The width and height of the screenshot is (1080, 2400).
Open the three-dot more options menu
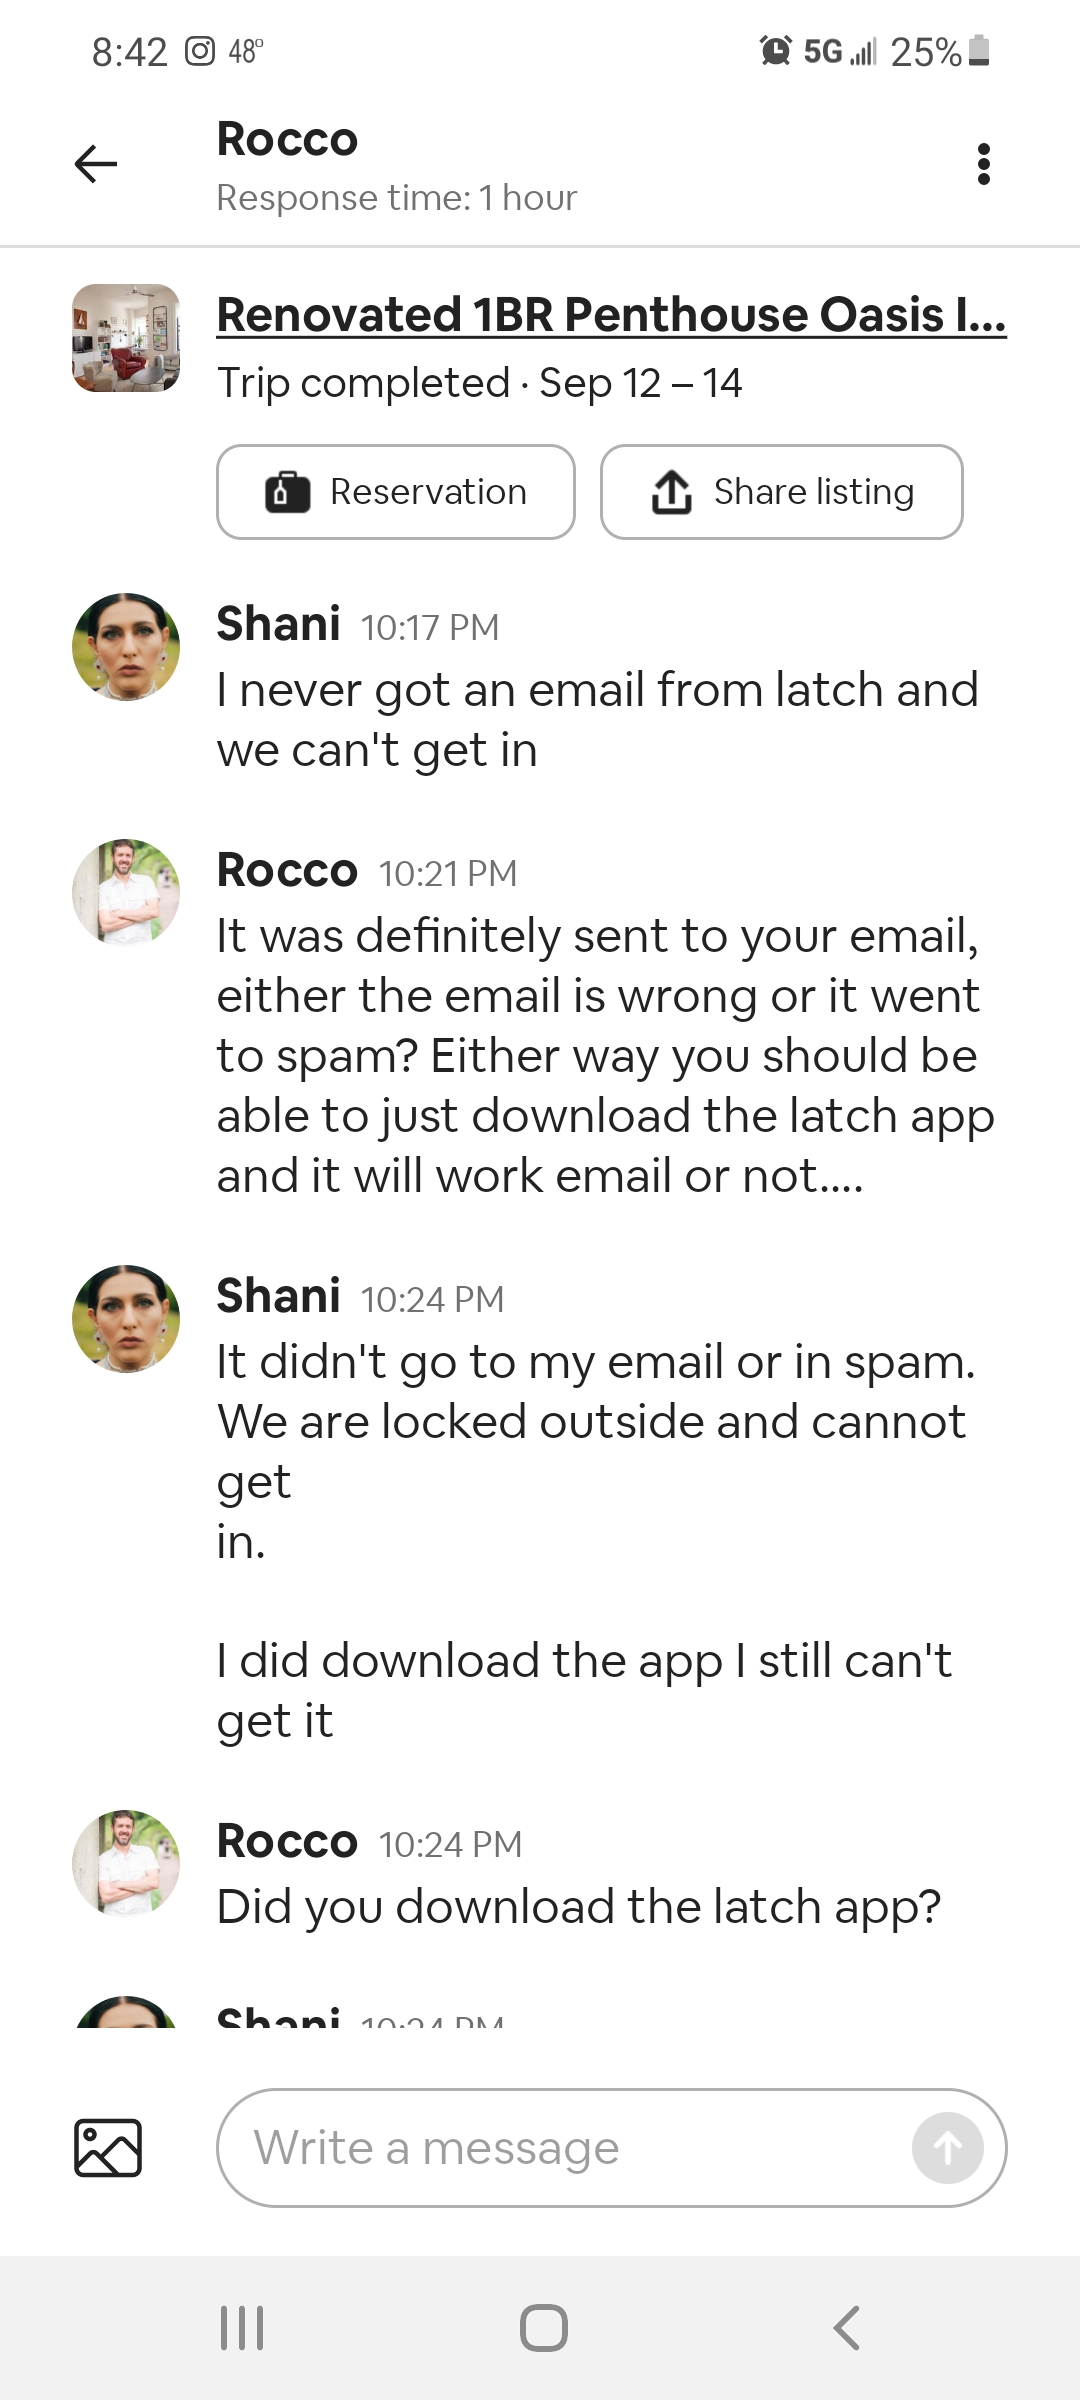pos(984,164)
